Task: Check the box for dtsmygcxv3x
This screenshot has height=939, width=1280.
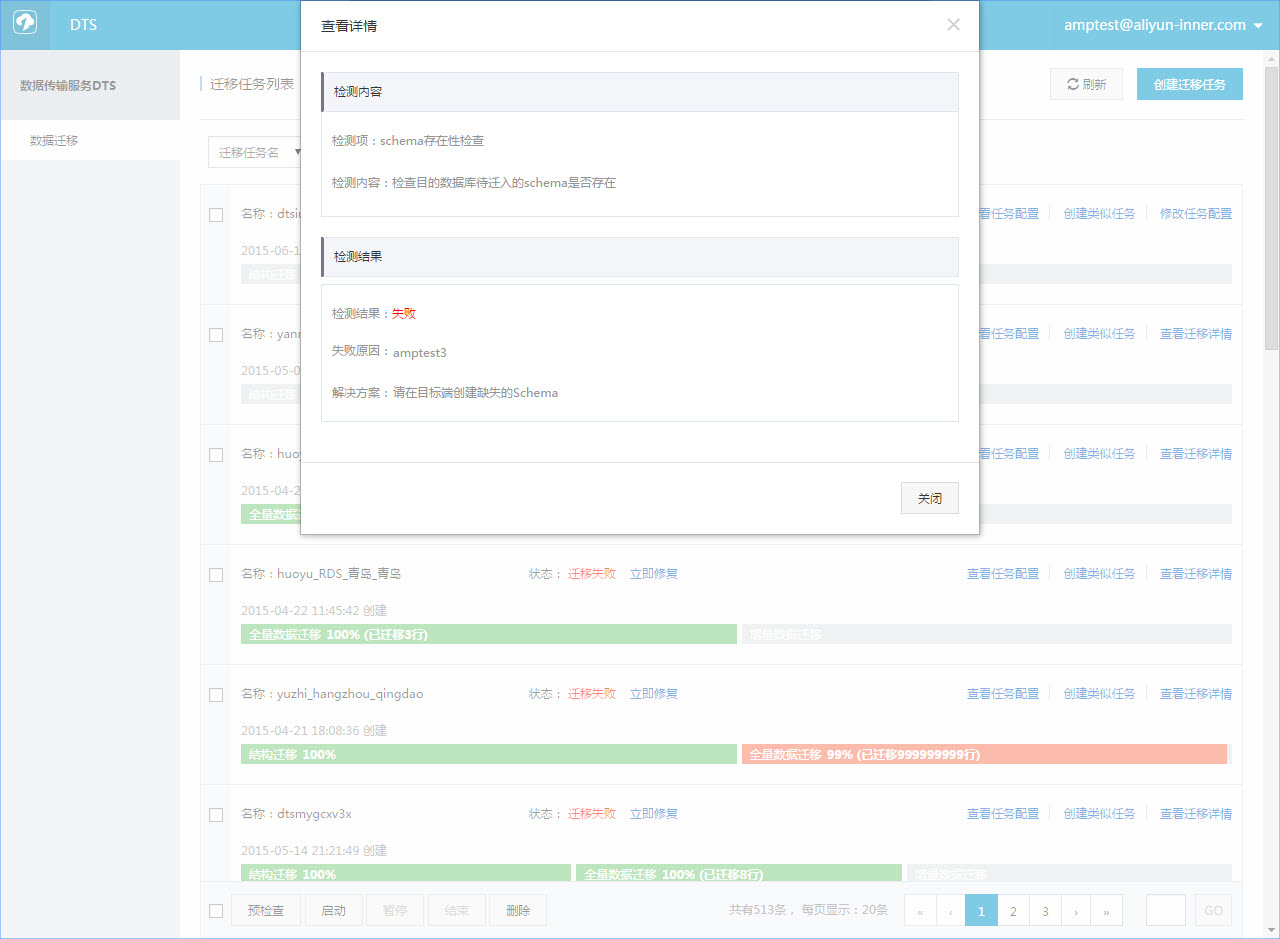Action: tap(216, 815)
